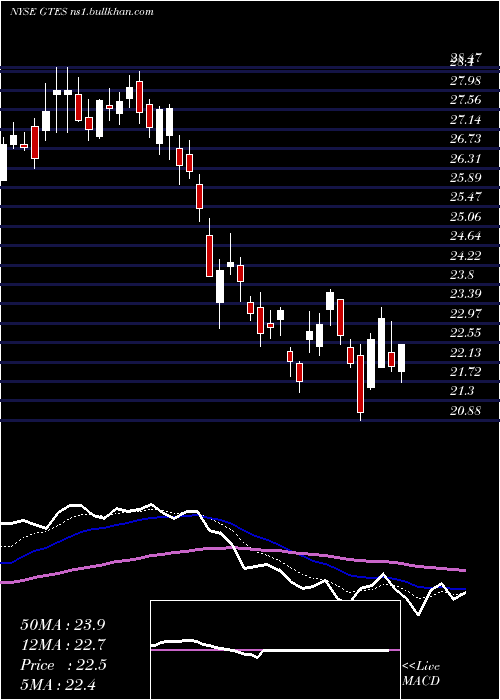The width and height of the screenshot is (500, 700).
Task: Click the 24.22 price axis label
Action: (x=466, y=256)
